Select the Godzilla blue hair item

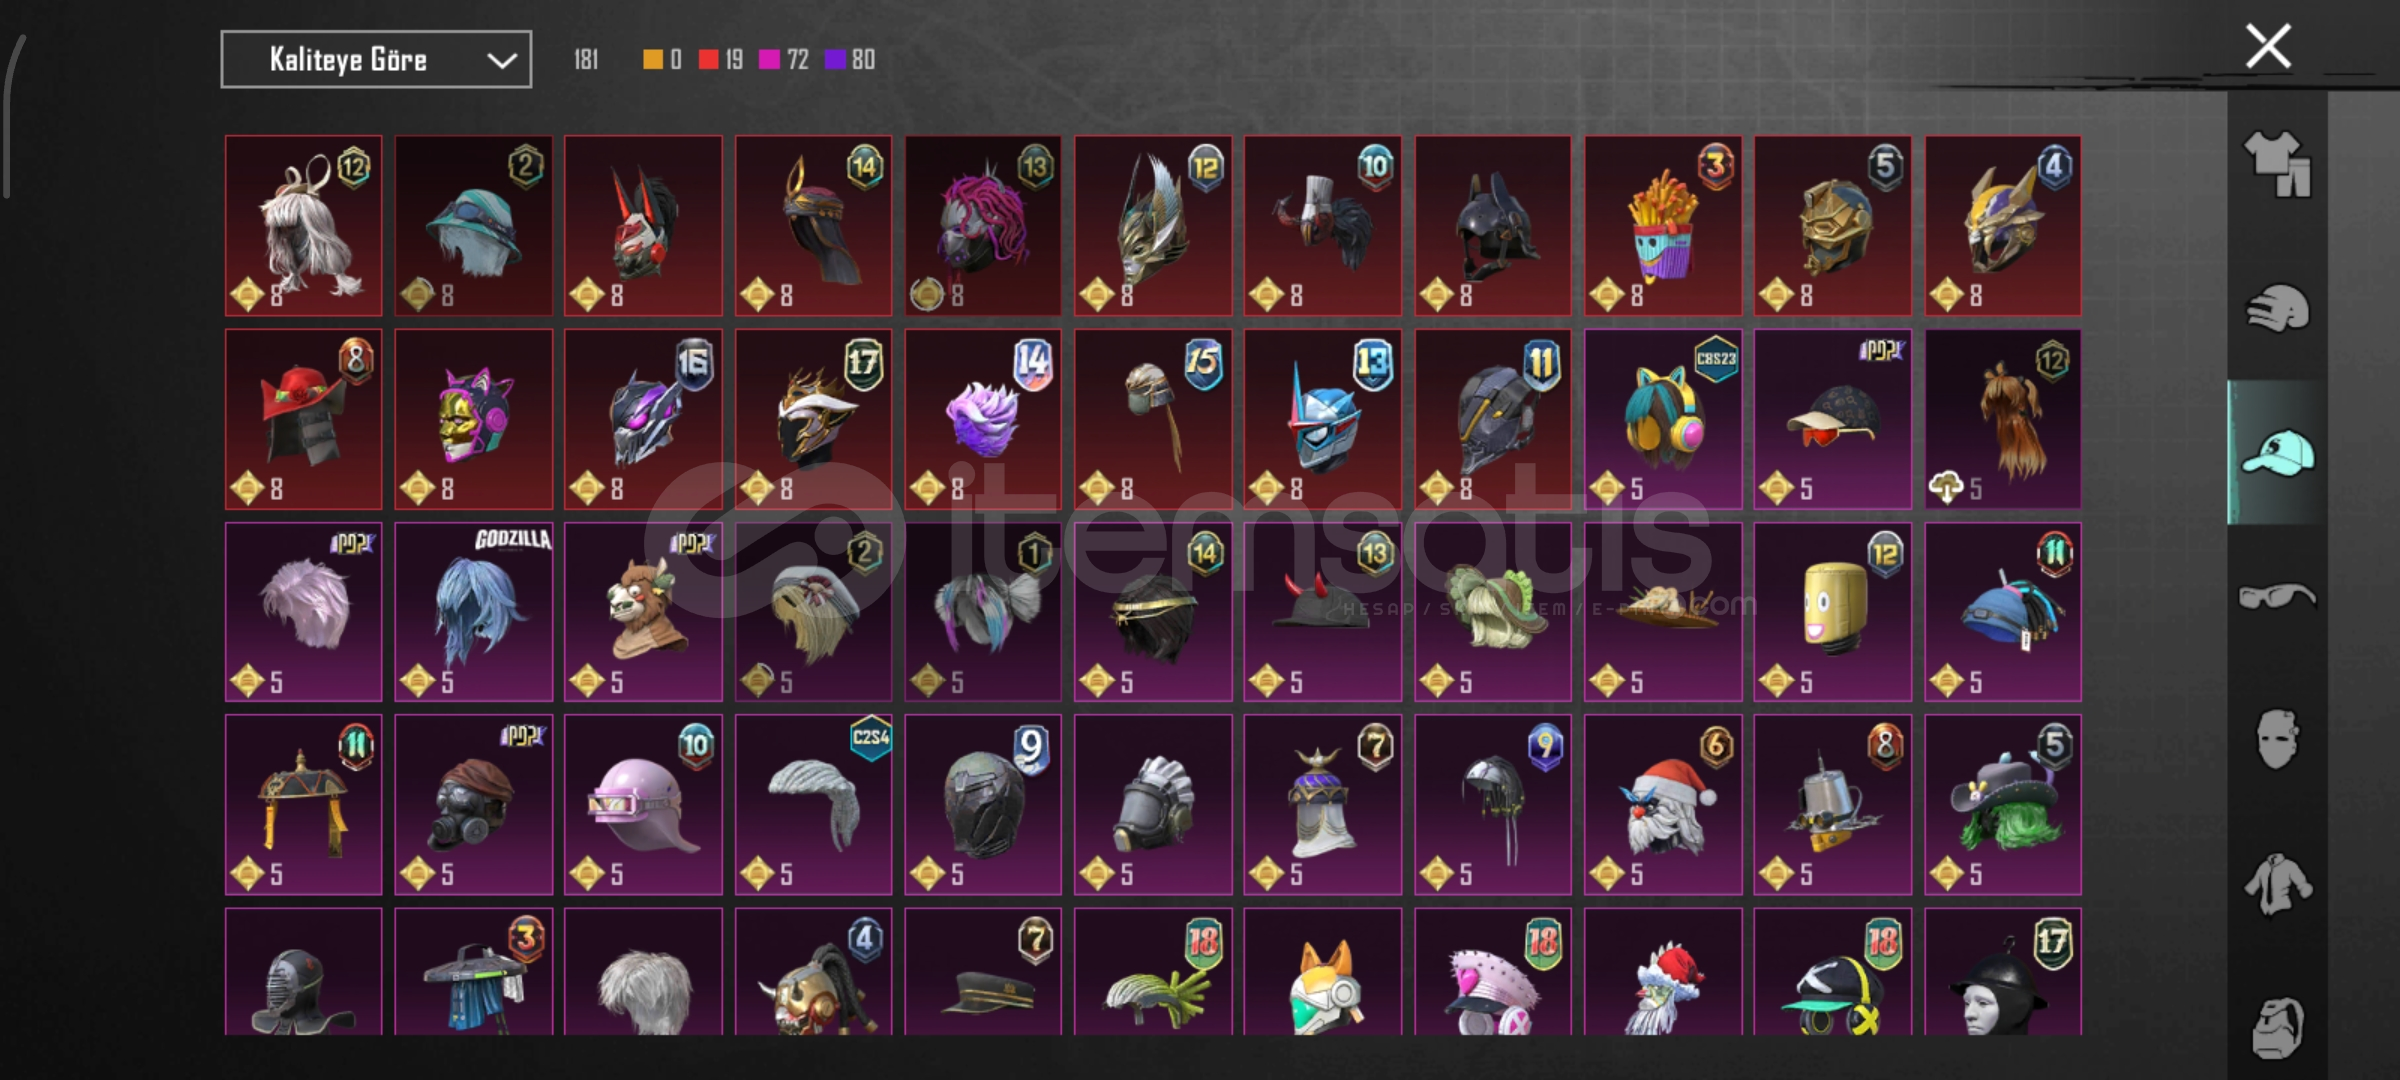pos(473,612)
